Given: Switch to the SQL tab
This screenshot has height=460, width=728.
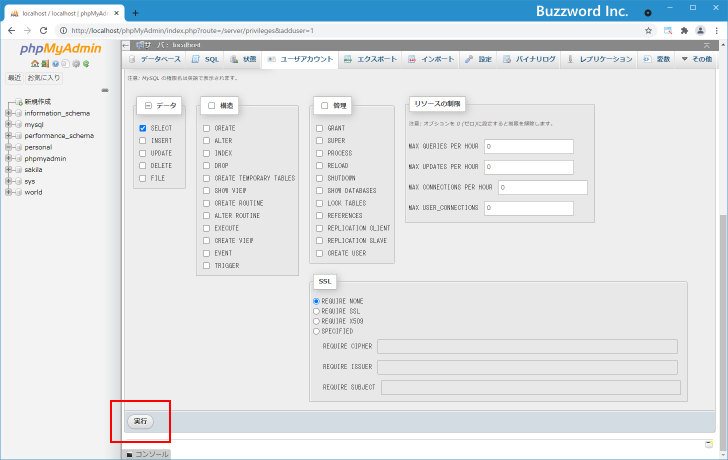Looking at the screenshot, I should (x=206, y=59).
